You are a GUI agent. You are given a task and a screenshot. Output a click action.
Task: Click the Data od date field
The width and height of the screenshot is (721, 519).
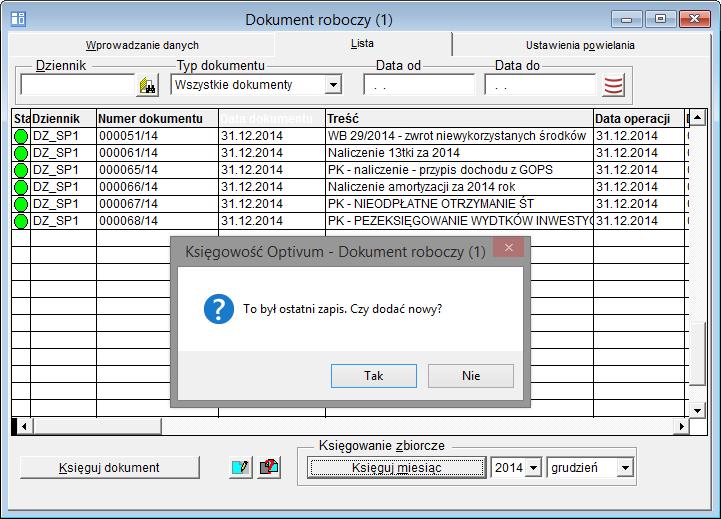419,85
